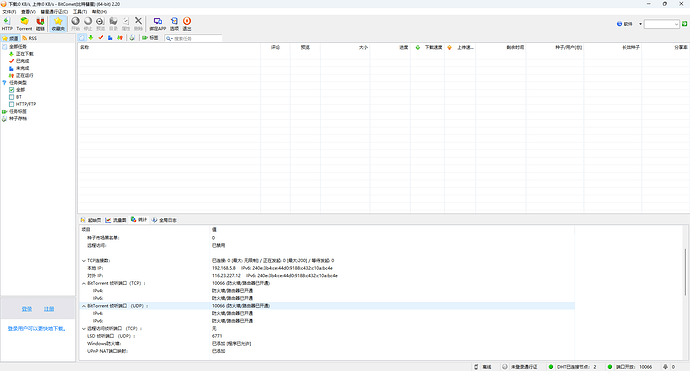Screen dimensions: 690x371
Task: Click the Start task globe icon
Action: pyautogui.click(x=76, y=23)
